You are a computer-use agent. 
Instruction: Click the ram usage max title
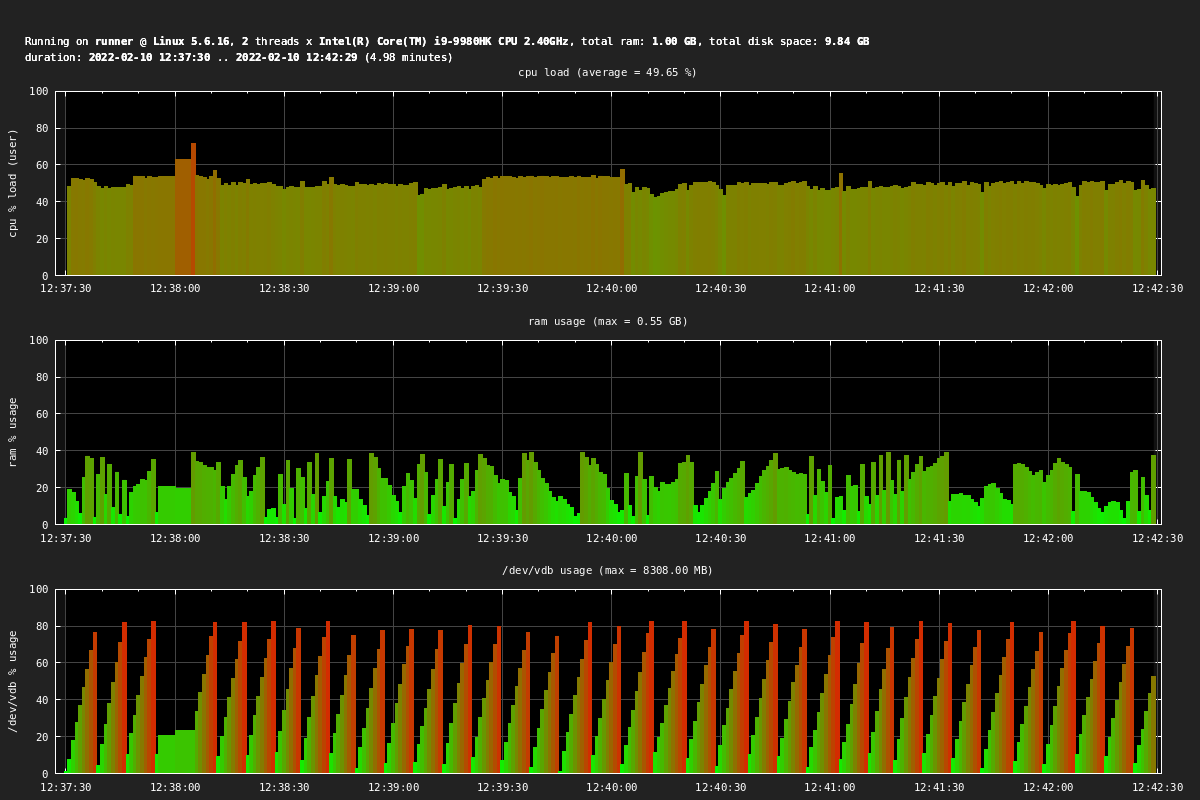pyautogui.click(x=607, y=322)
